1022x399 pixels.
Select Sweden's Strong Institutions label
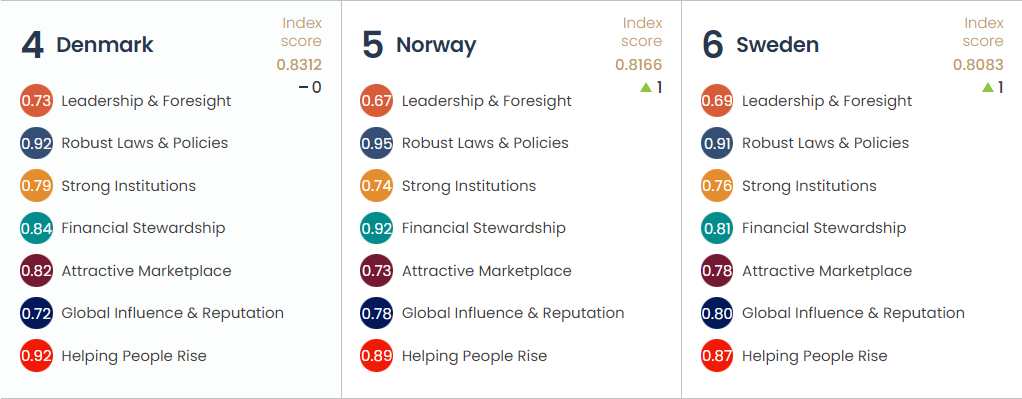pyautogui.click(x=810, y=186)
